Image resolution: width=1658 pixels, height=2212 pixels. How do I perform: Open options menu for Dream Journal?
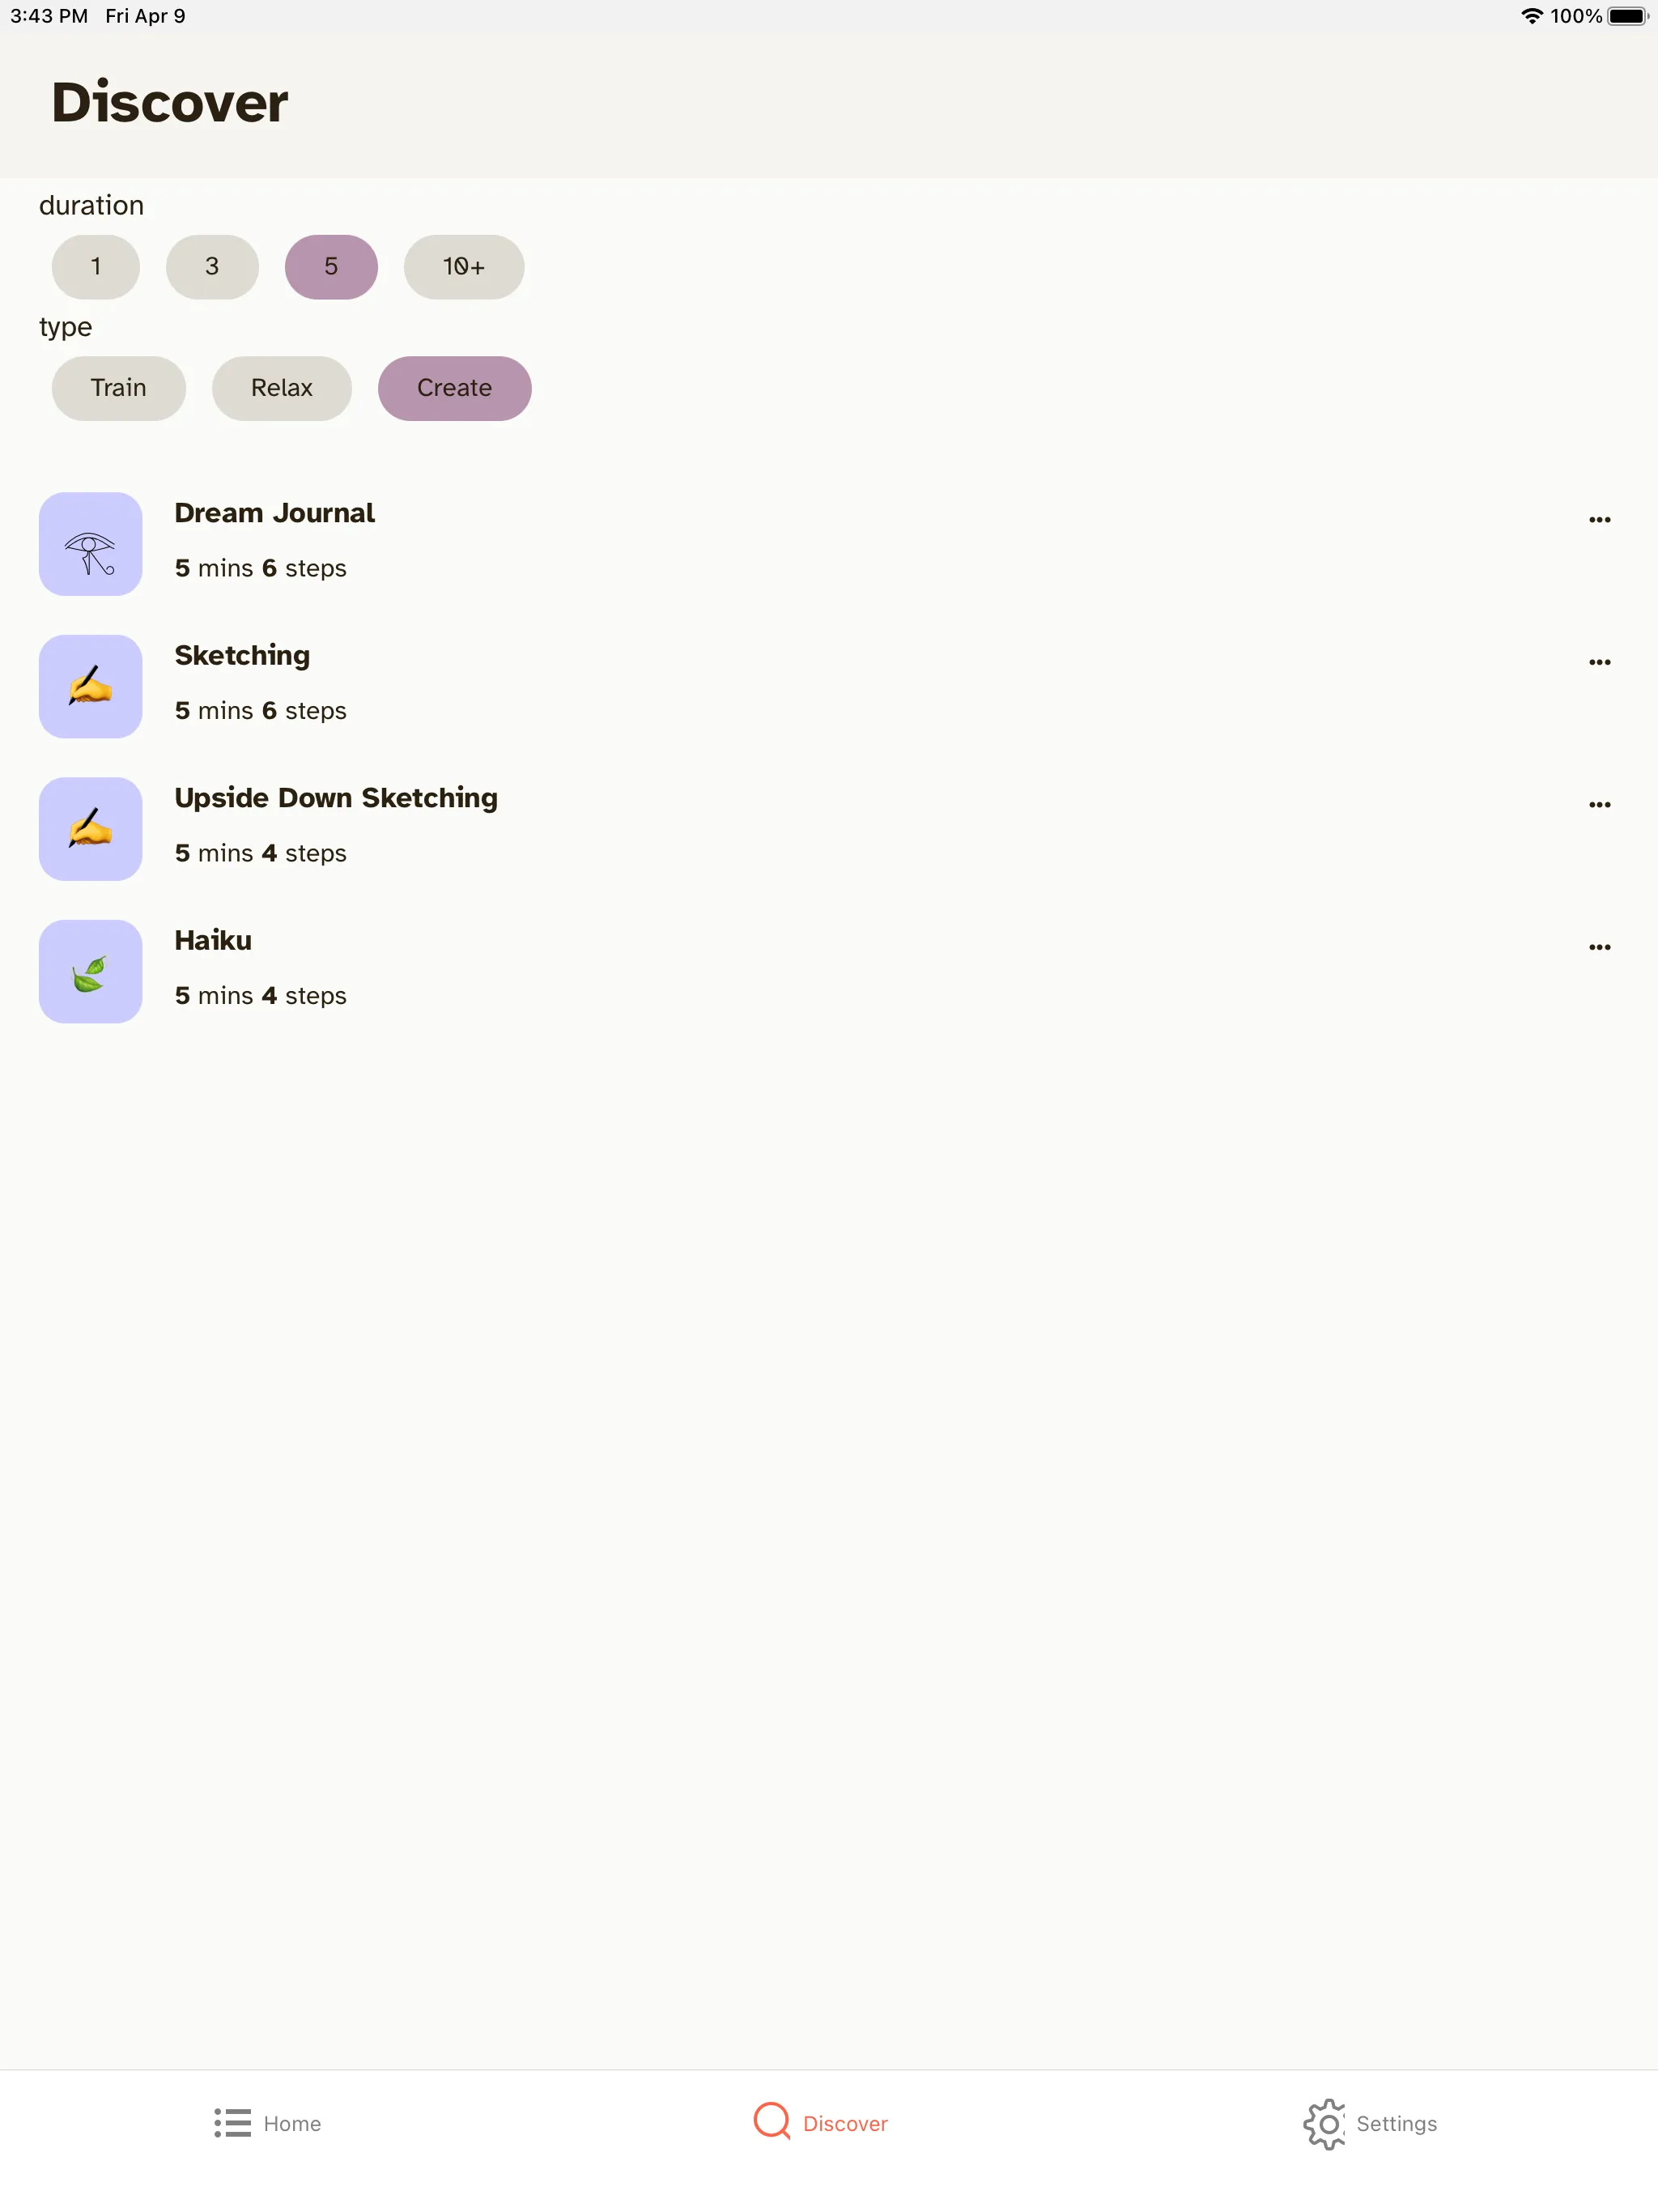1601,519
